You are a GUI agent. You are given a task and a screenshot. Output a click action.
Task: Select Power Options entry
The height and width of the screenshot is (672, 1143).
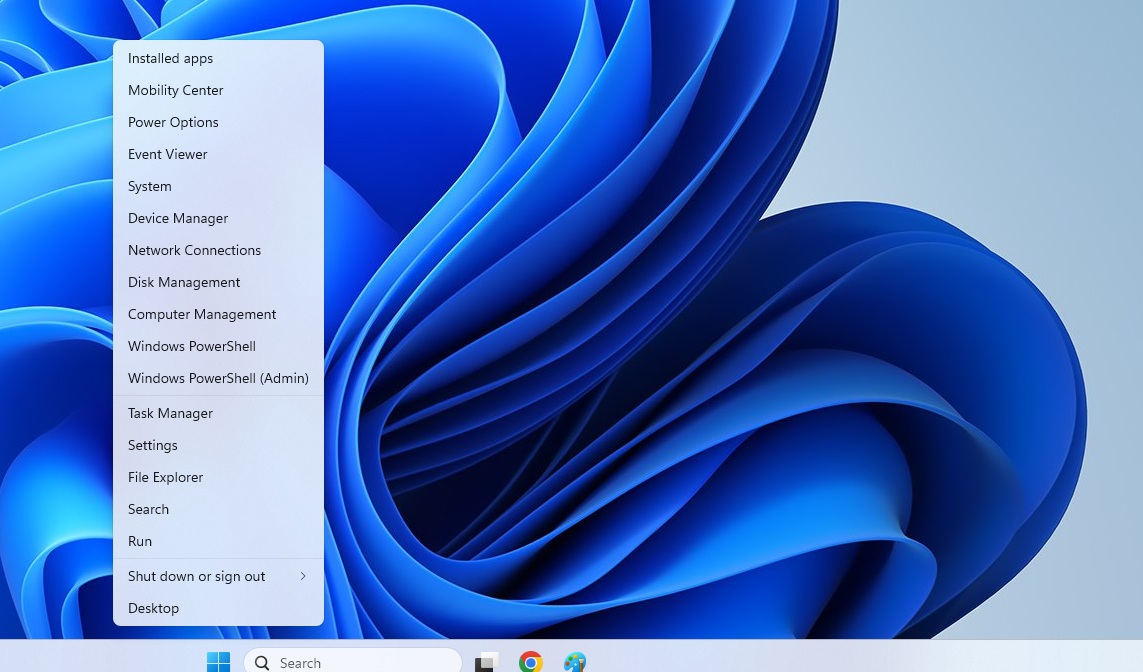point(218,122)
